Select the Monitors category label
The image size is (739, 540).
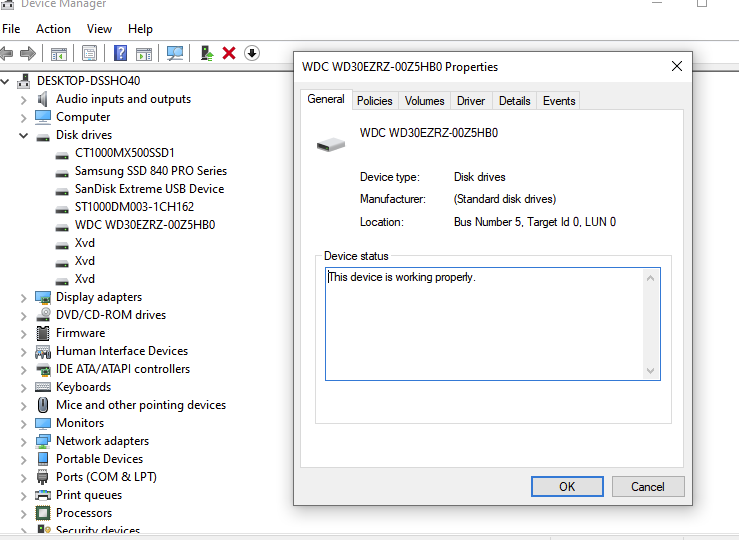click(80, 423)
